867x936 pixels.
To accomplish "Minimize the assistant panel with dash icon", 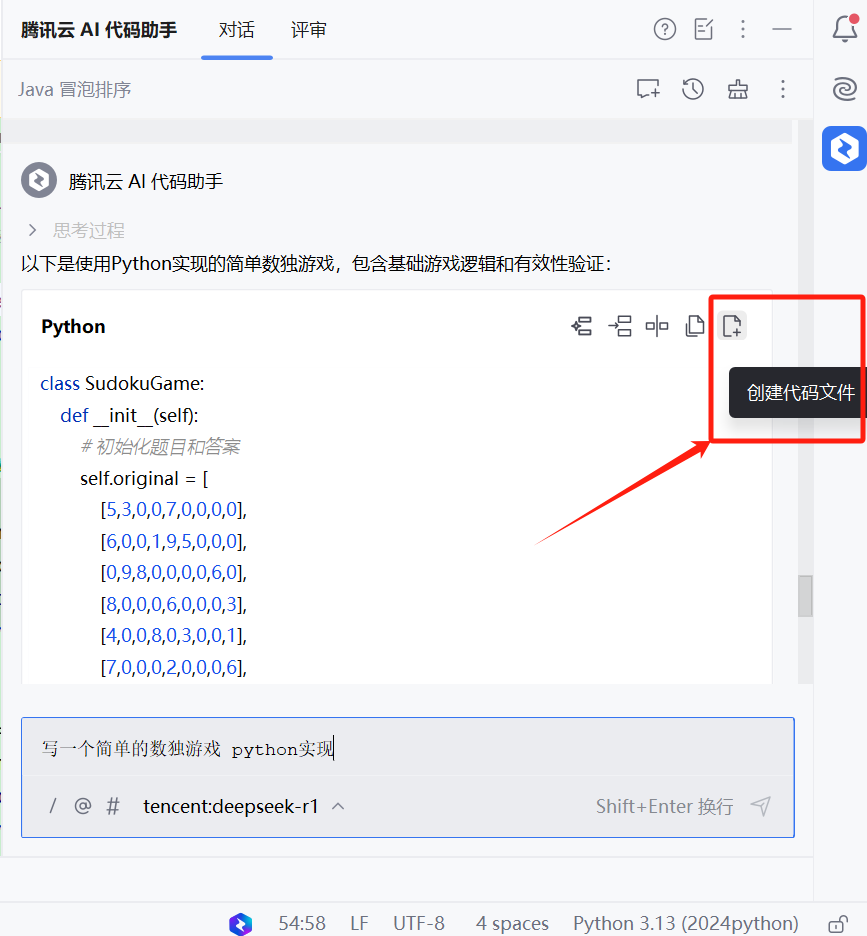I will 782,29.
